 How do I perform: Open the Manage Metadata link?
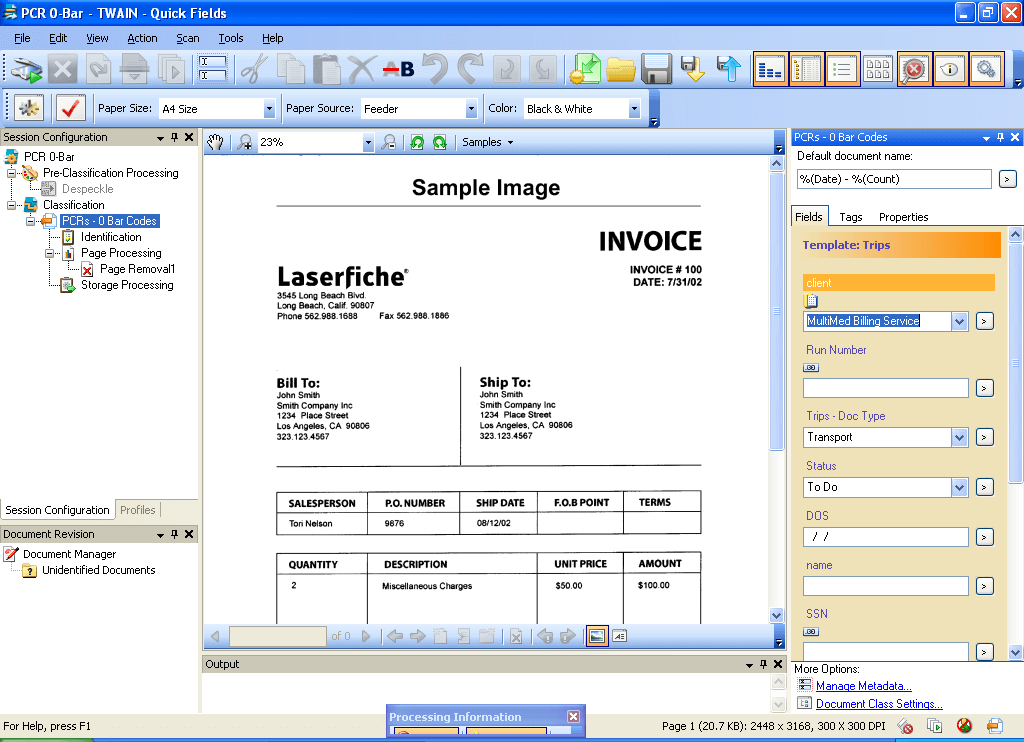point(863,686)
